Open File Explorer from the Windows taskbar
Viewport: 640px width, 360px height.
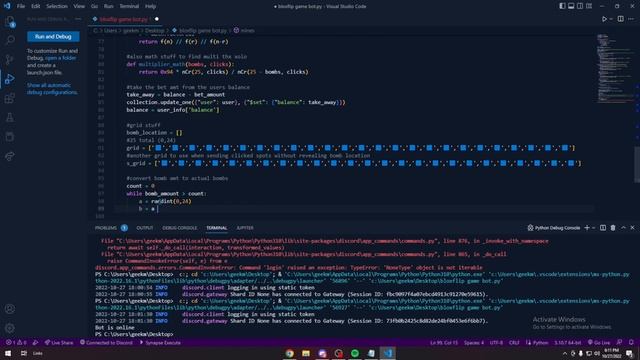pyautogui.click(x=306, y=353)
